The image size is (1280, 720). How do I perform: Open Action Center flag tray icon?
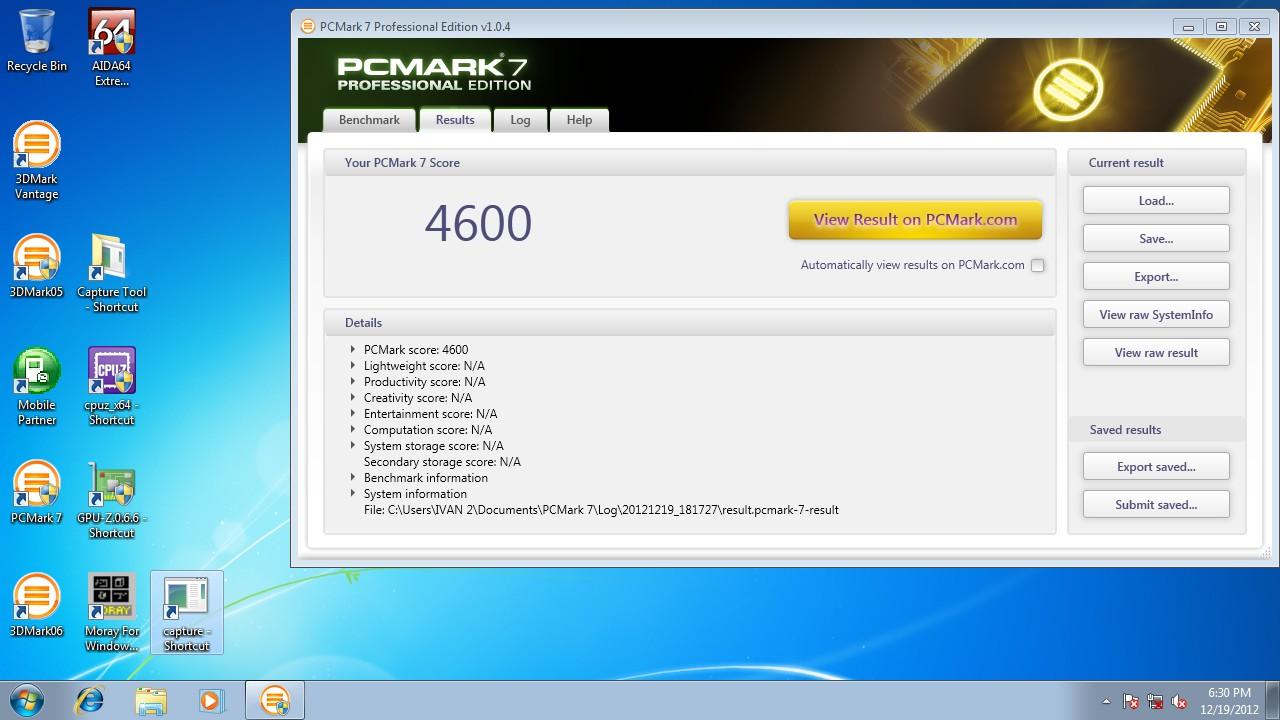point(1131,701)
